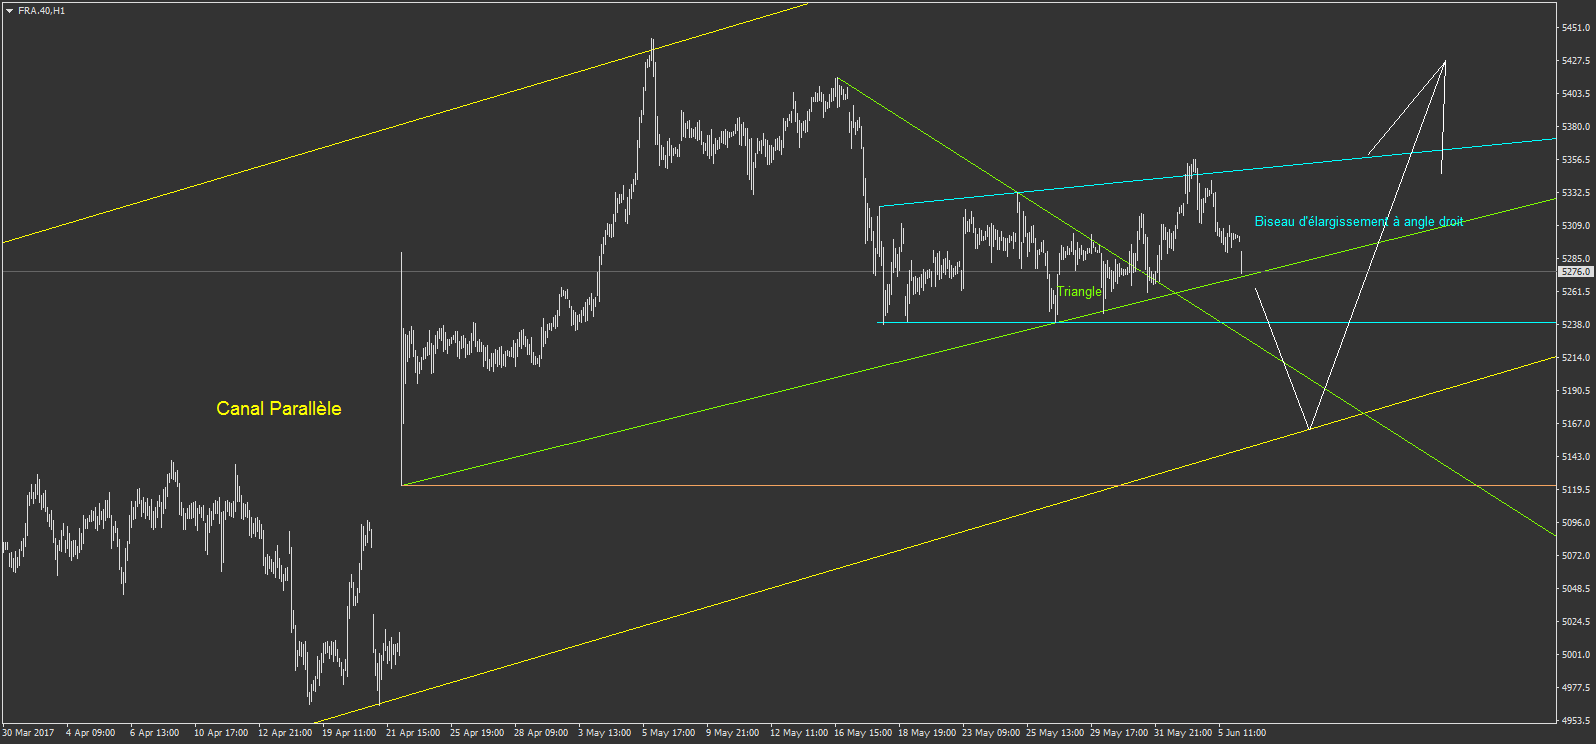Click the '18 May 19:00' time axis label
The height and width of the screenshot is (744, 1596).
coord(927,733)
